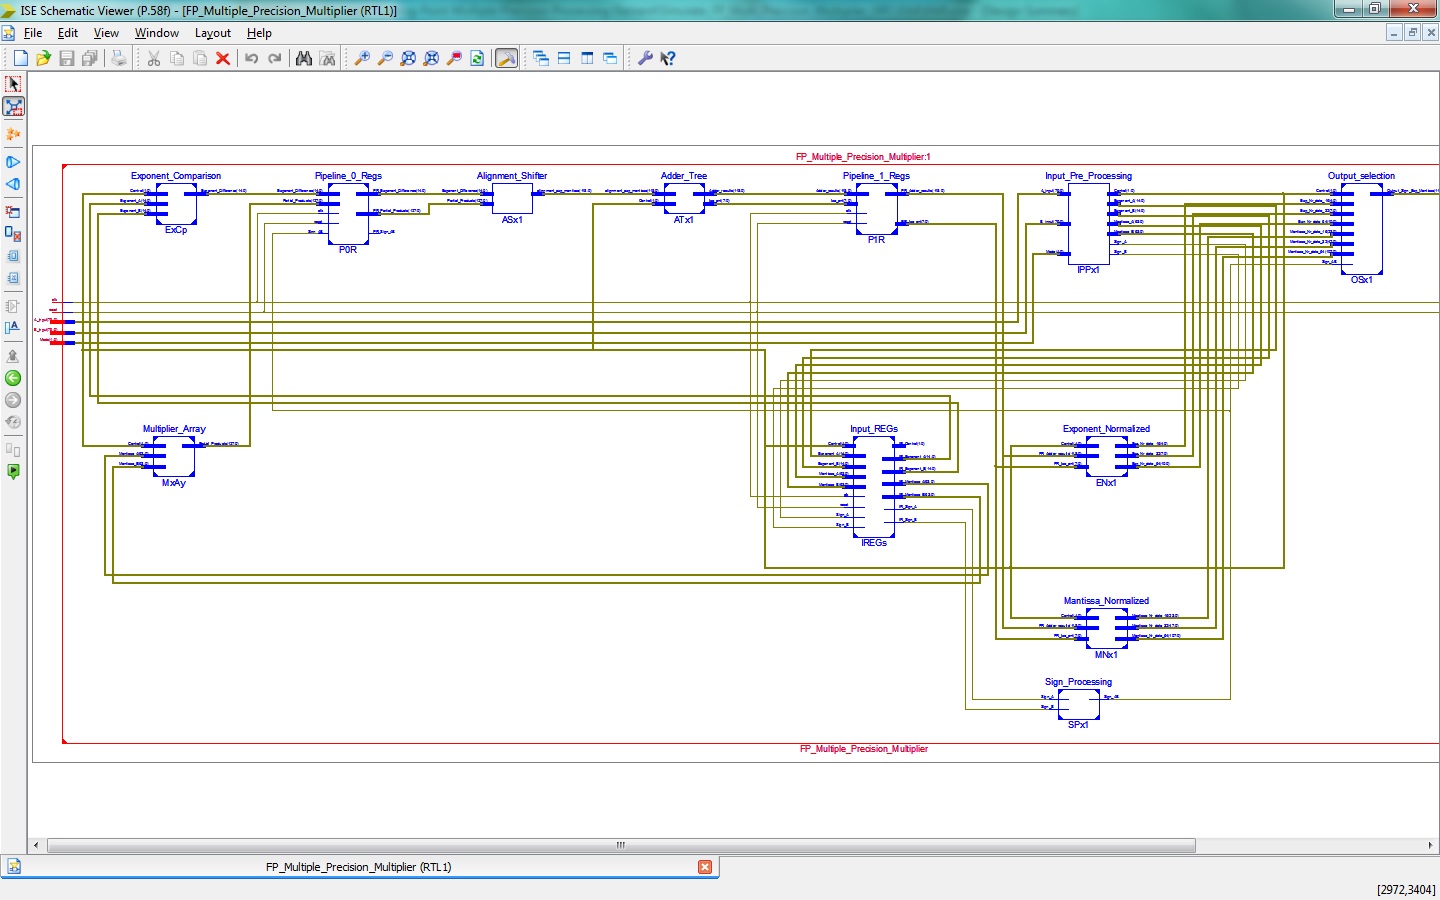
Task: Click the Copy icon in toolbar
Action: coord(177,59)
